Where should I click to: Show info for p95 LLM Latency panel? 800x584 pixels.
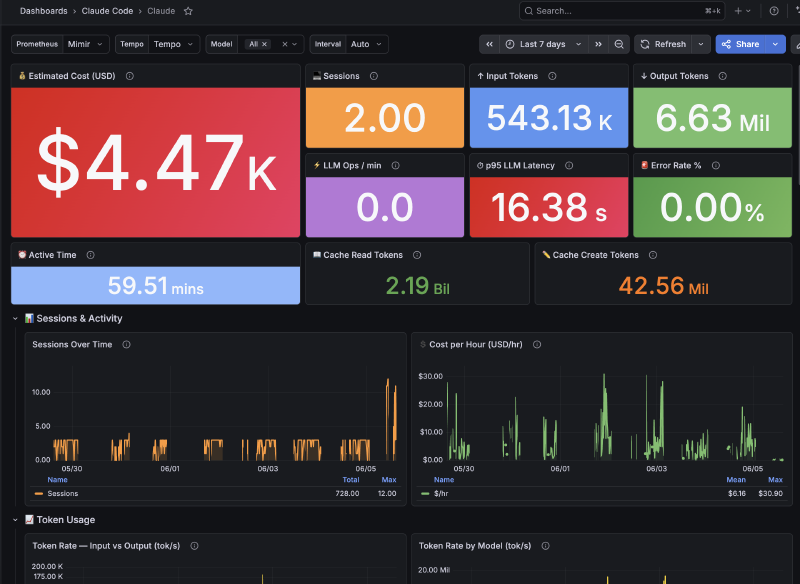pyautogui.click(x=569, y=165)
